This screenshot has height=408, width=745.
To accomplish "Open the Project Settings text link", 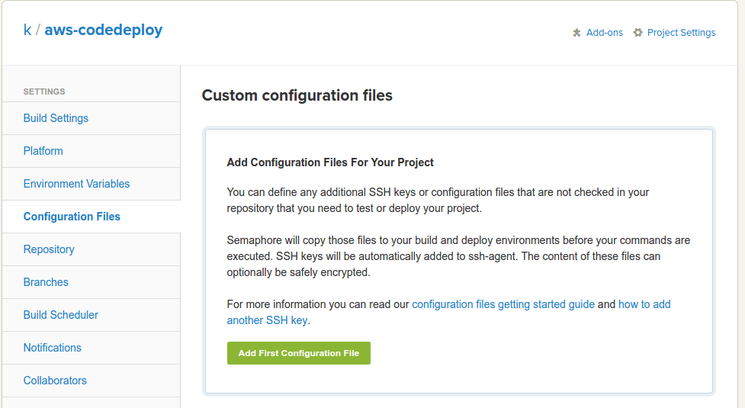I will click(x=681, y=33).
